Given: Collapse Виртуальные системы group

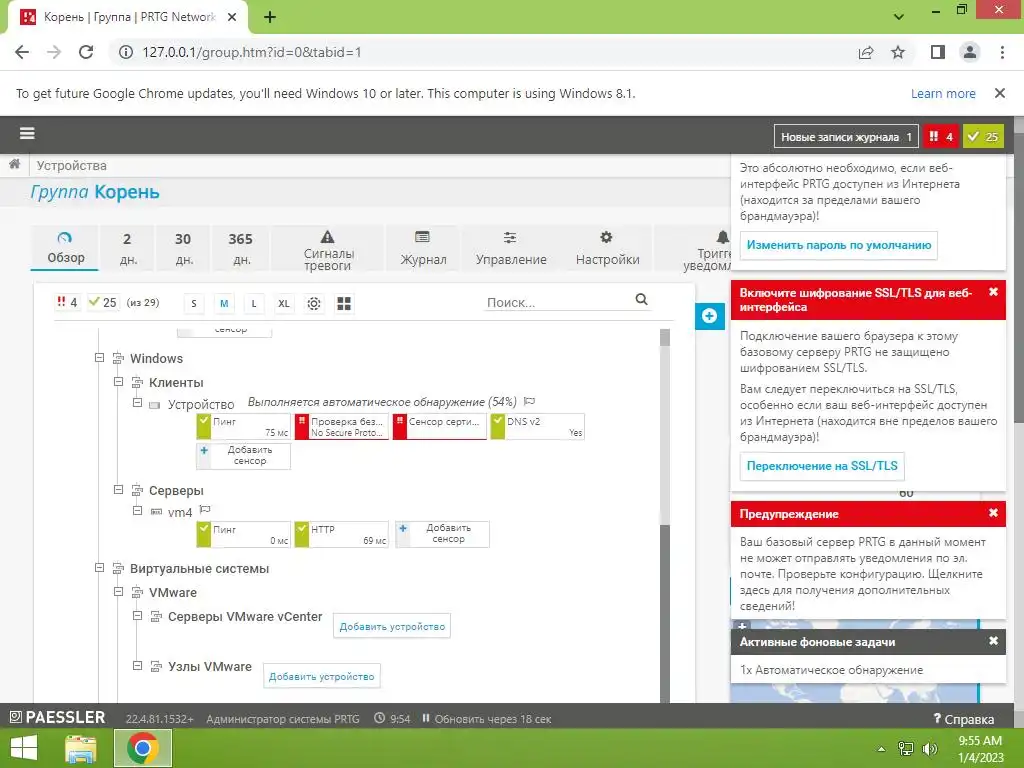Looking at the screenshot, I should [x=99, y=568].
